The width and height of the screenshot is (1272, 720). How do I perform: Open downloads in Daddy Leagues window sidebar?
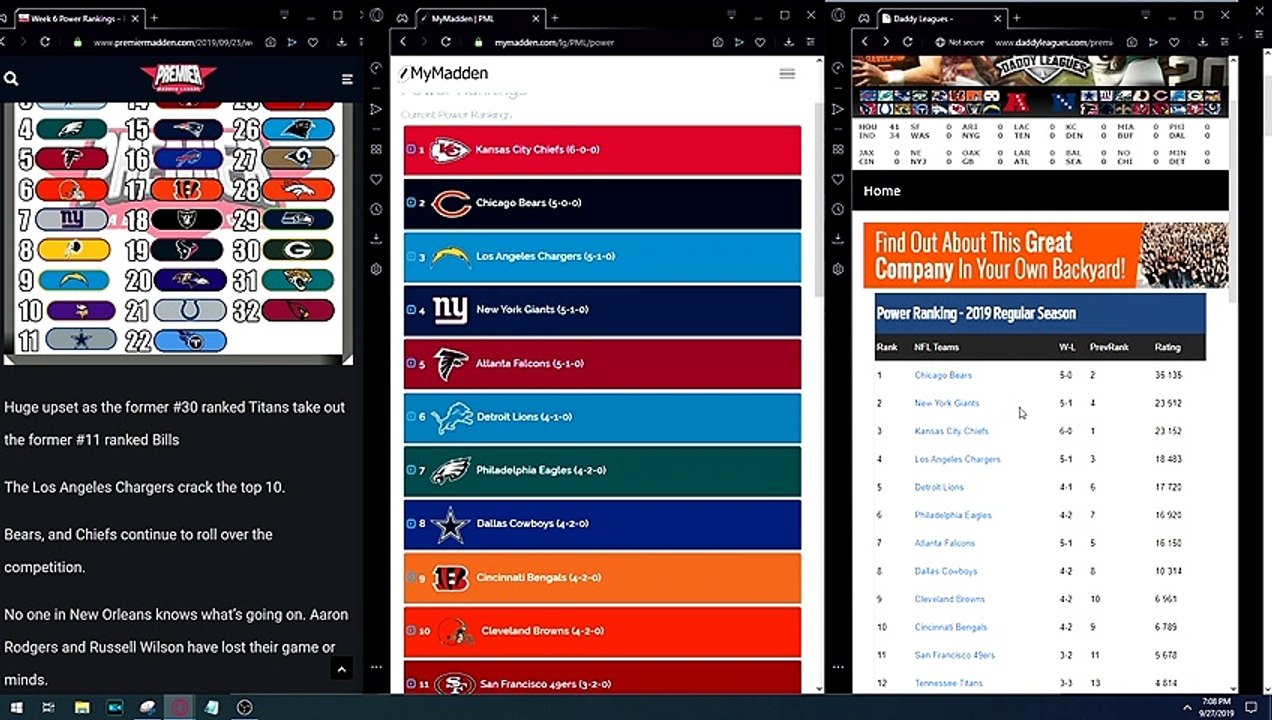pyautogui.click(x=838, y=239)
